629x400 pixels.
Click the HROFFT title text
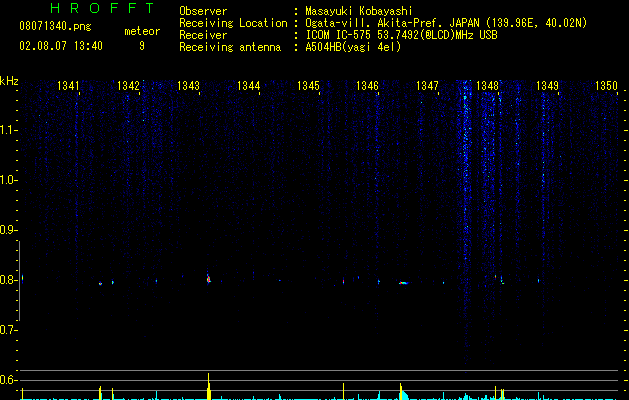103,8
